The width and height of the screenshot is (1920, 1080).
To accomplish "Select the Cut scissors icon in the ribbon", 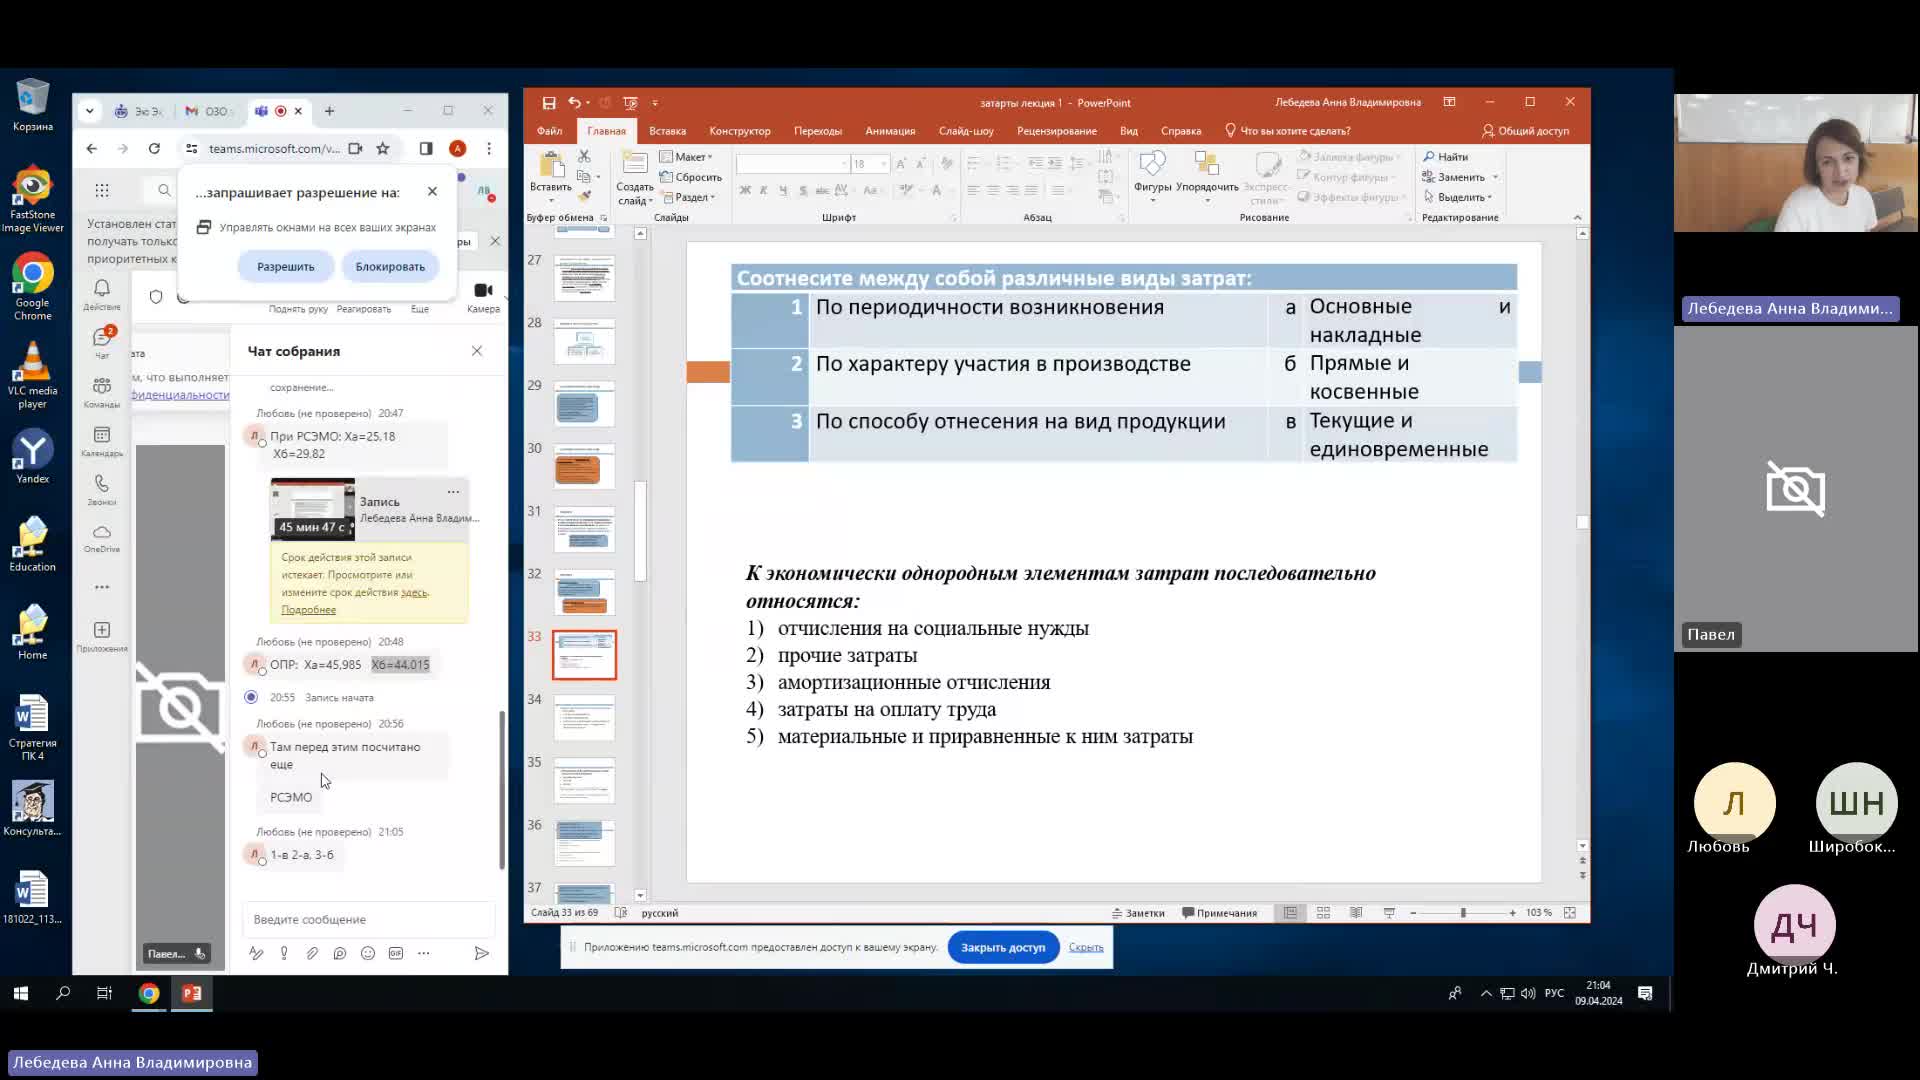I will point(584,157).
